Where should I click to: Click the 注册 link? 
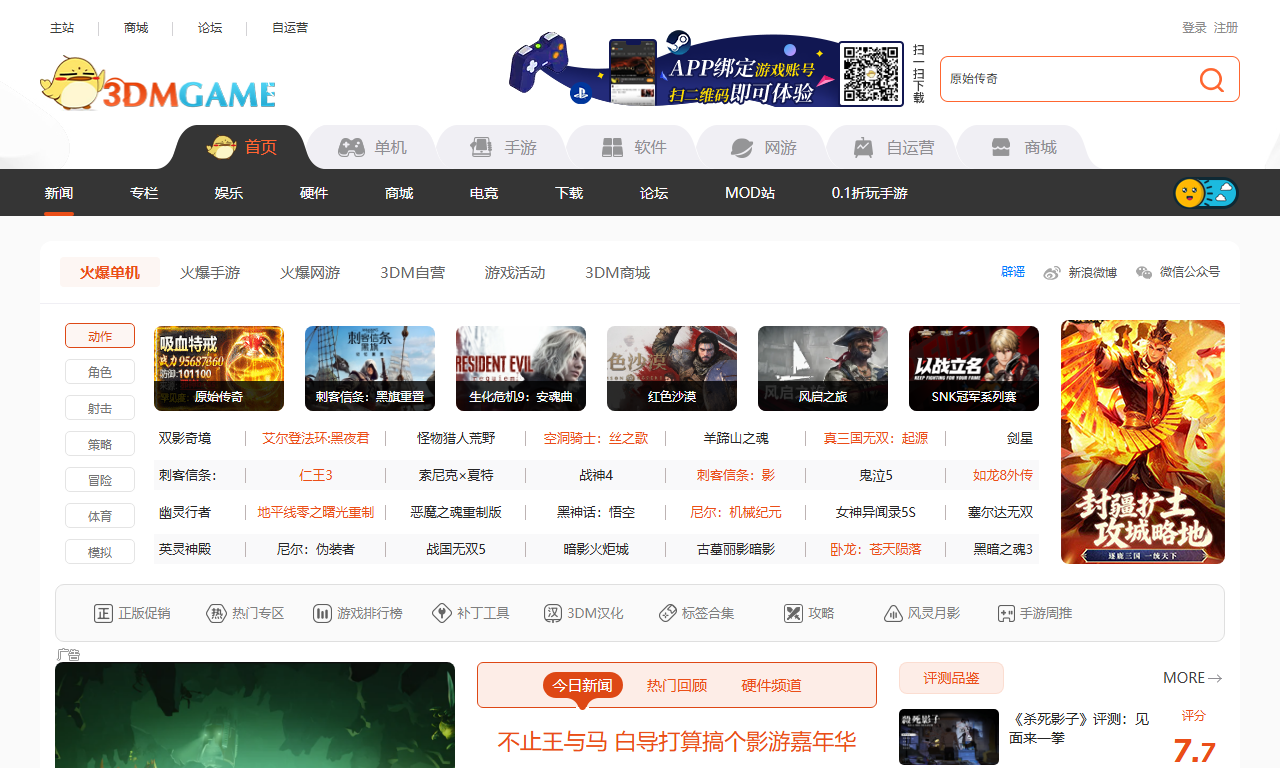1226,28
